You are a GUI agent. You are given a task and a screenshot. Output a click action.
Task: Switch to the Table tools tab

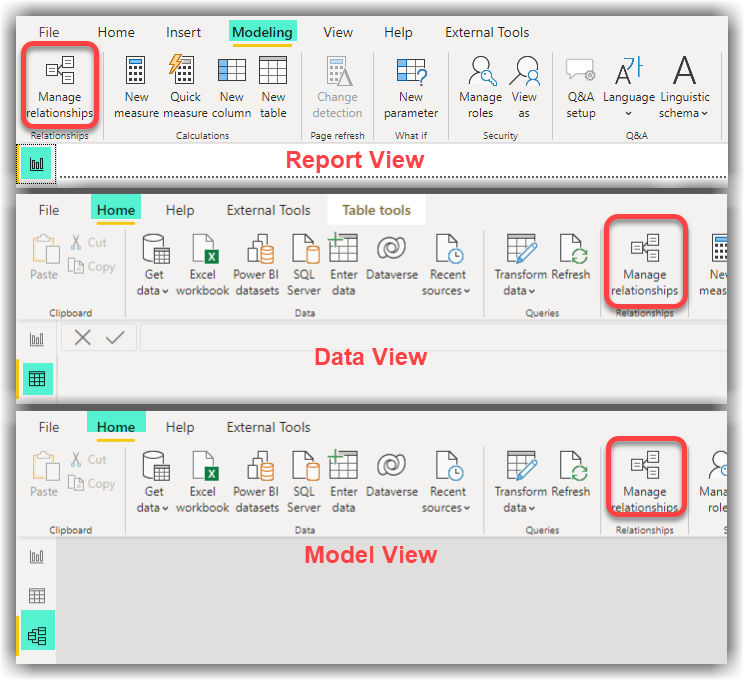click(x=376, y=210)
